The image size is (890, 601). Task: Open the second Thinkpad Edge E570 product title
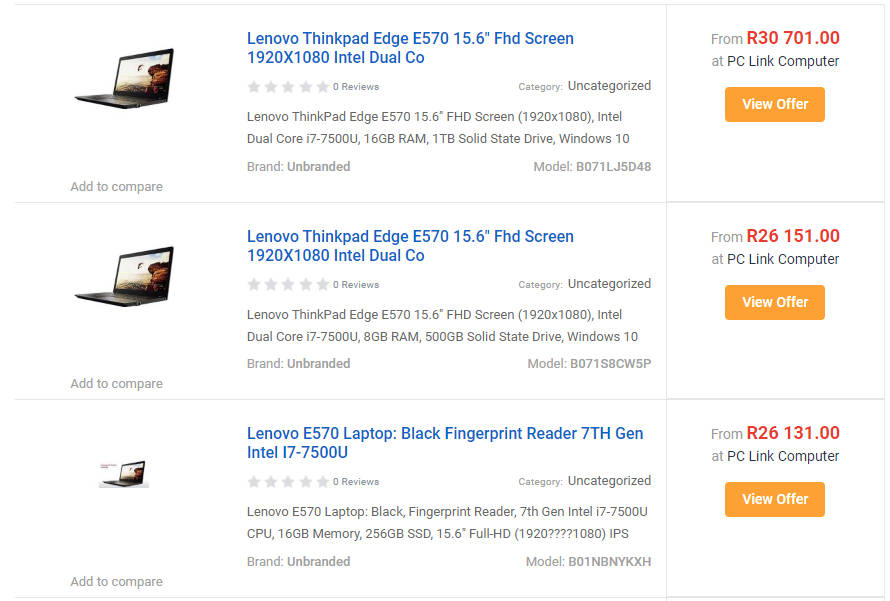410,245
